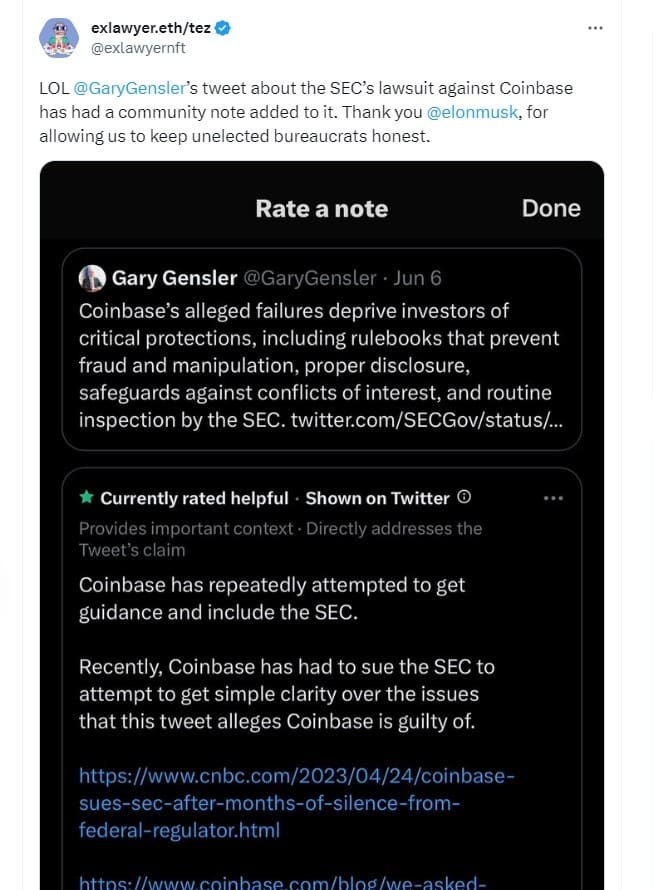Viewport: 653px width, 890px height.
Task: Click Gary Gensler's small profile picture
Action: (x=92, y=277)
